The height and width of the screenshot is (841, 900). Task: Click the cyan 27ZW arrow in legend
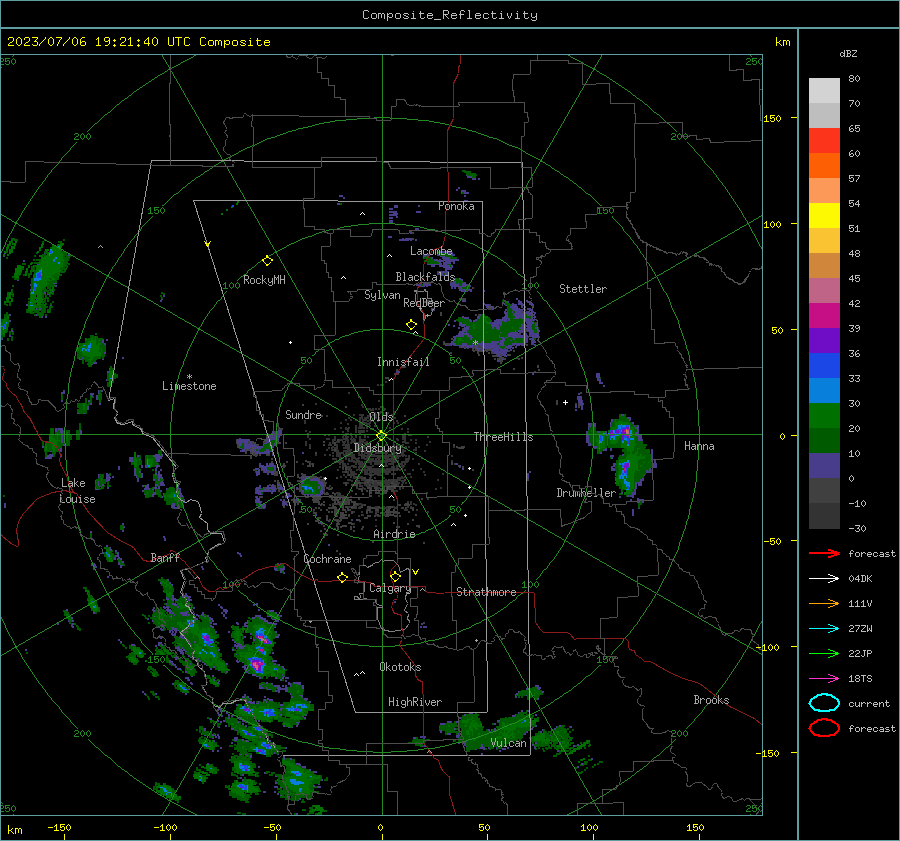click(824, 629)
